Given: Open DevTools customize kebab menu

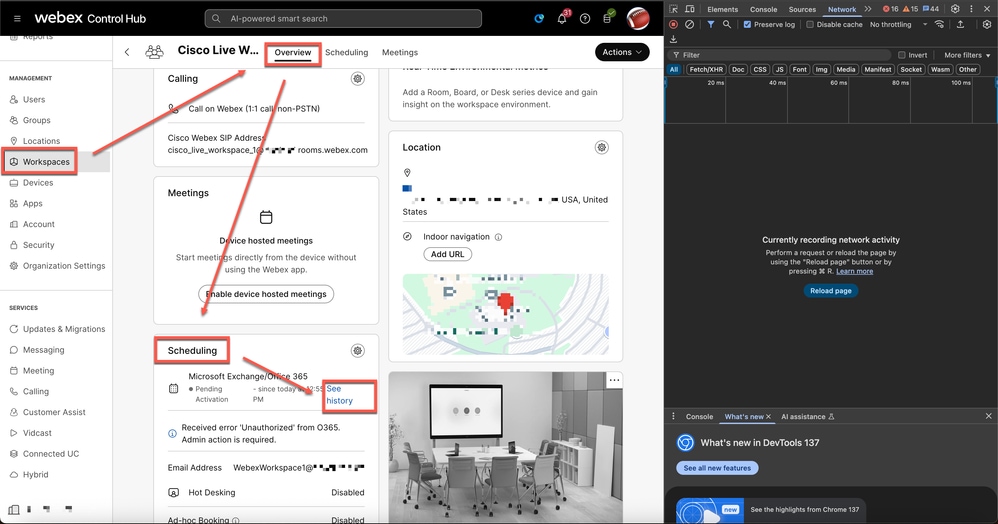Looking at the screenshot, I should (971, 9).
